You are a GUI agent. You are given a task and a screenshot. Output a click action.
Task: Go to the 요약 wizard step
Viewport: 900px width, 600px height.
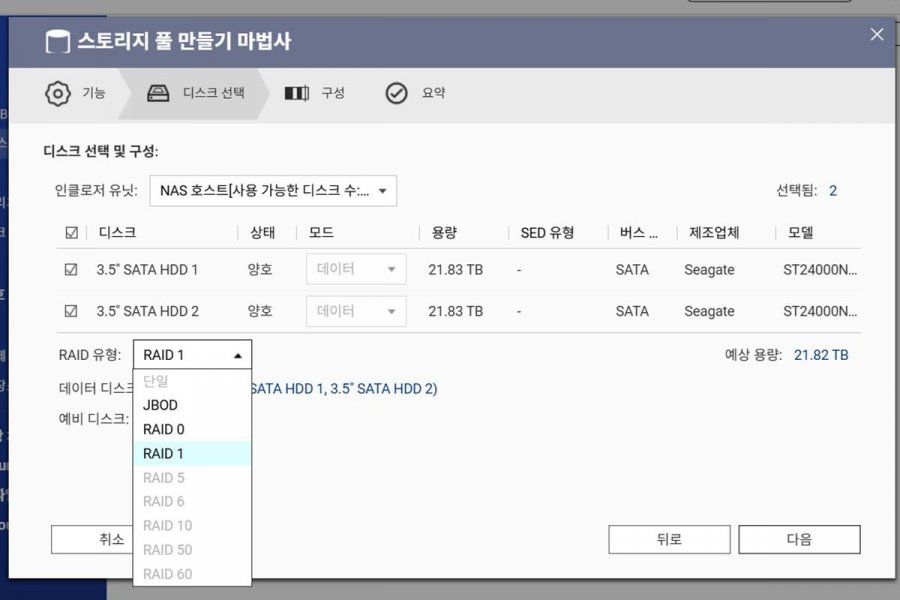pyautogui.click(x=416, y=93)
